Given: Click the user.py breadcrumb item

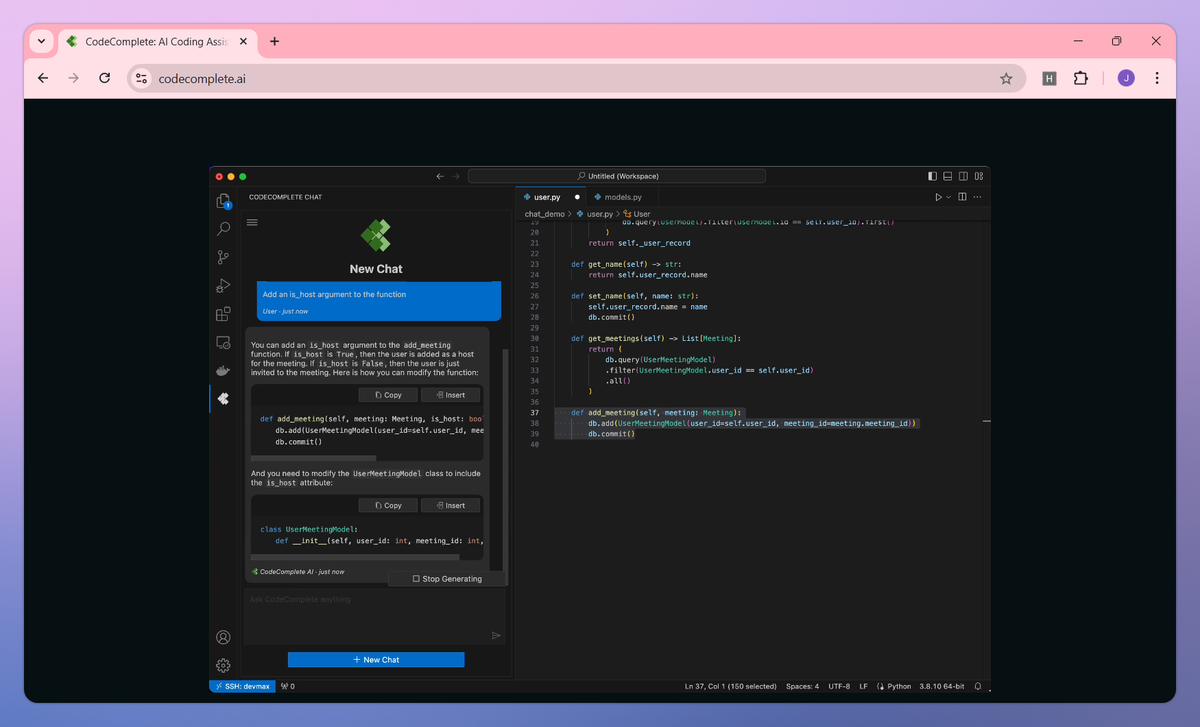Looking at the screenshot, I should tap(594, 214).
